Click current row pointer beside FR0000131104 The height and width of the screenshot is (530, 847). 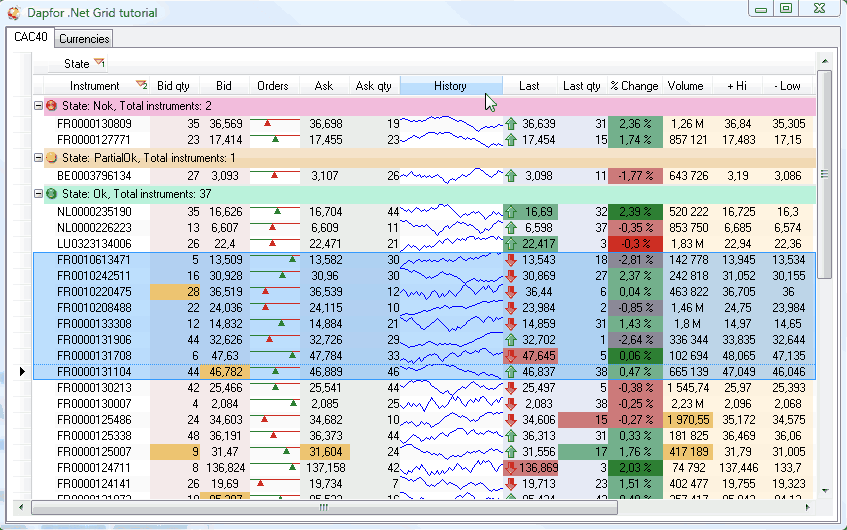tap(22, 372)
